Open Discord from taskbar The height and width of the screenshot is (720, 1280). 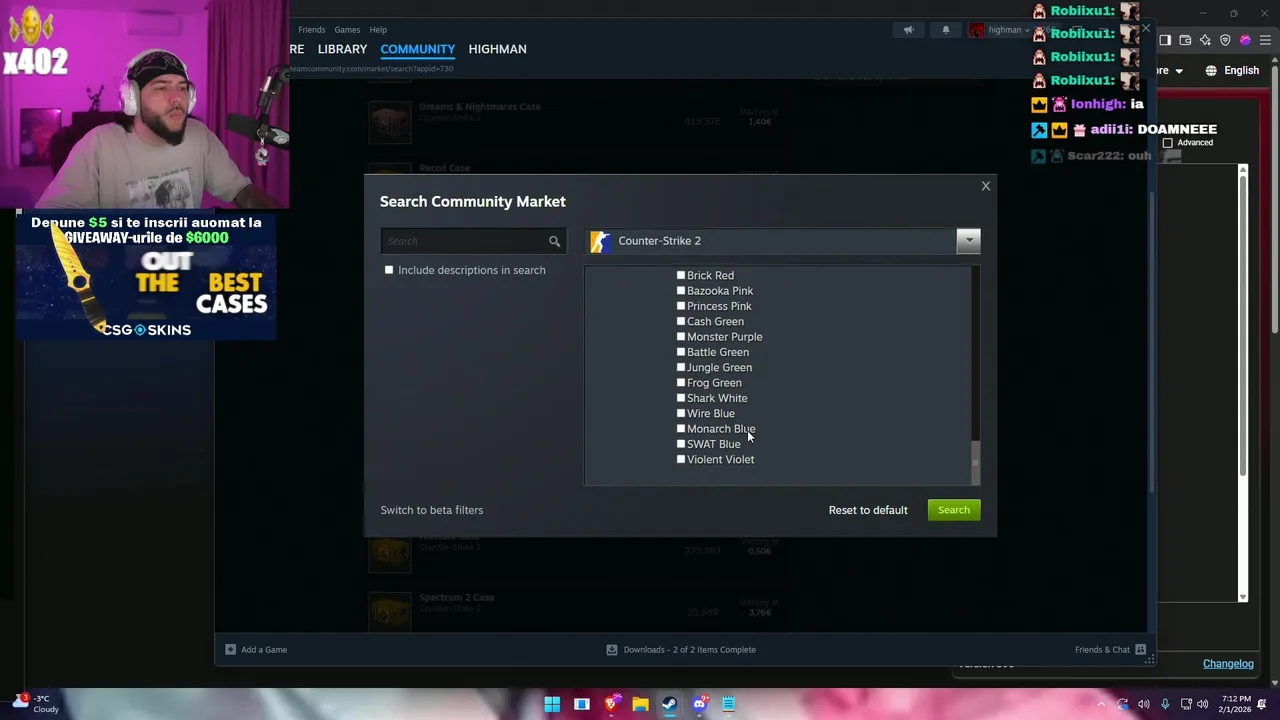click(699, 704)
